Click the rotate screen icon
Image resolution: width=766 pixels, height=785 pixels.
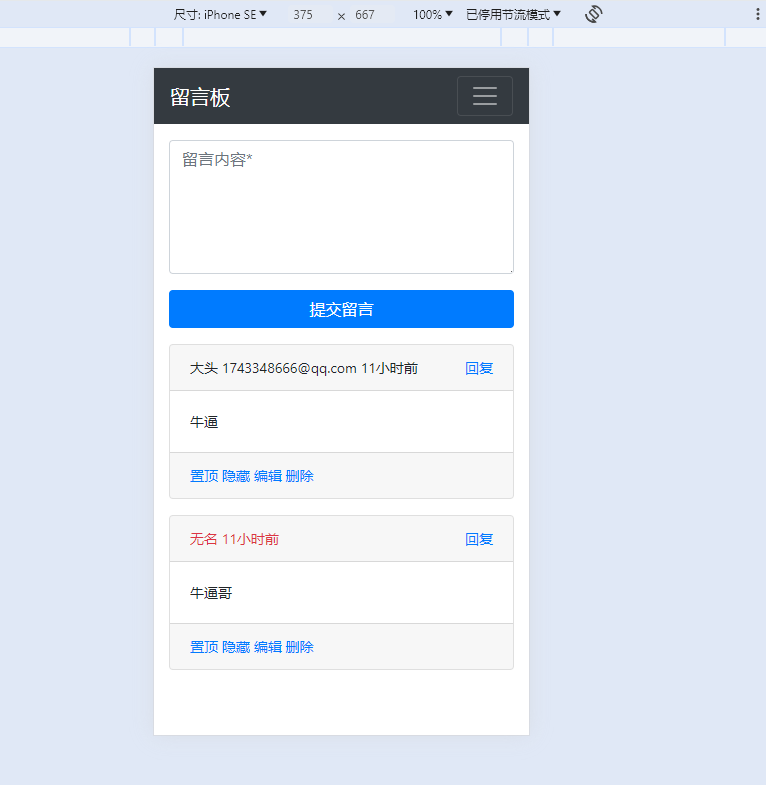(593, 14)
